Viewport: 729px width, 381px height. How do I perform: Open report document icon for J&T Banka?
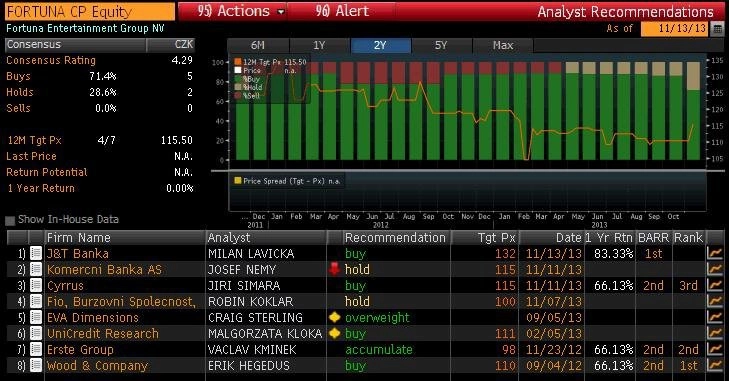coord(36,254)
